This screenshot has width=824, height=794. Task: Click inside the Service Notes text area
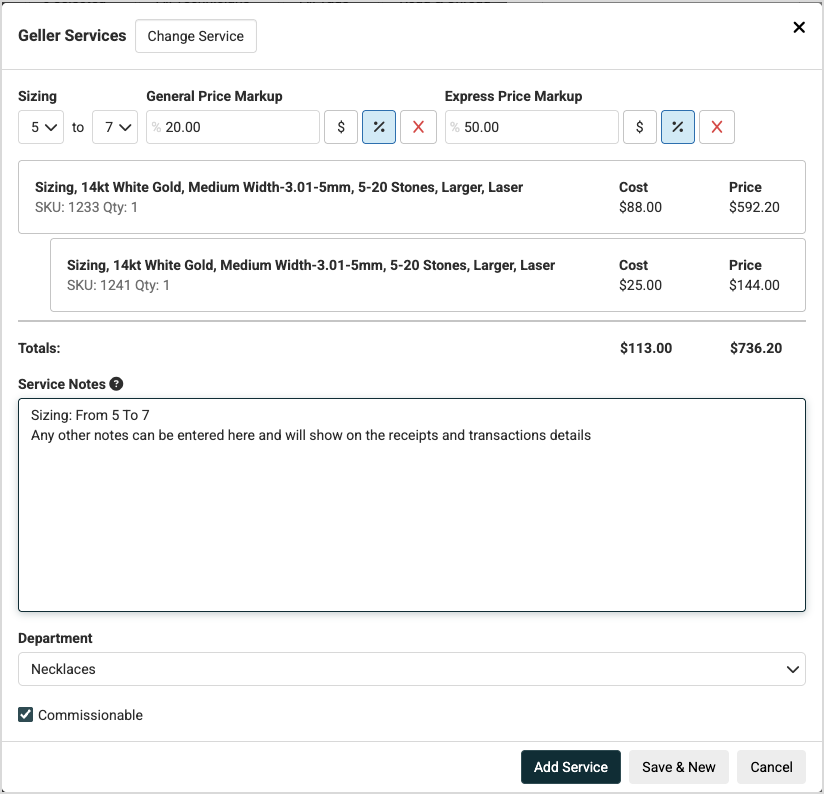pos(412,505)
